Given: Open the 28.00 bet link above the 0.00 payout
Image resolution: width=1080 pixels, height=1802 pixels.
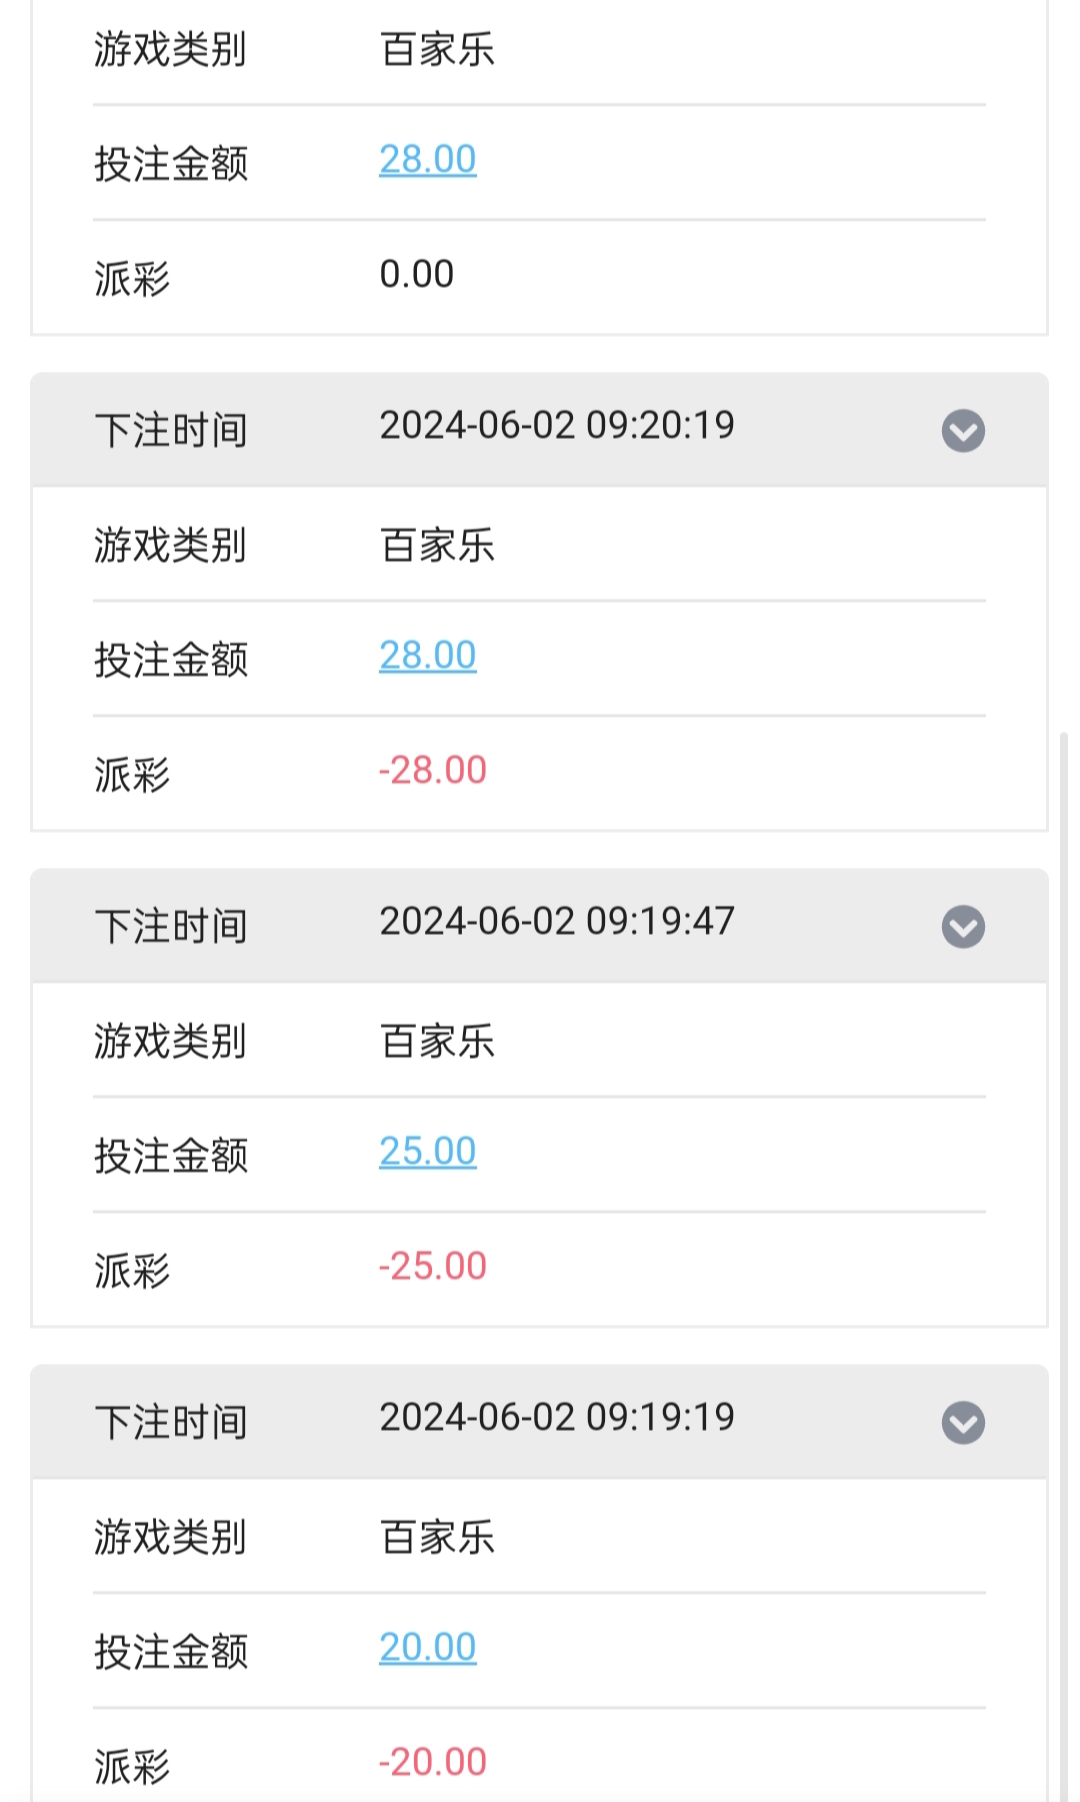Looking at the screenshot, I should (x=428, y=160).
